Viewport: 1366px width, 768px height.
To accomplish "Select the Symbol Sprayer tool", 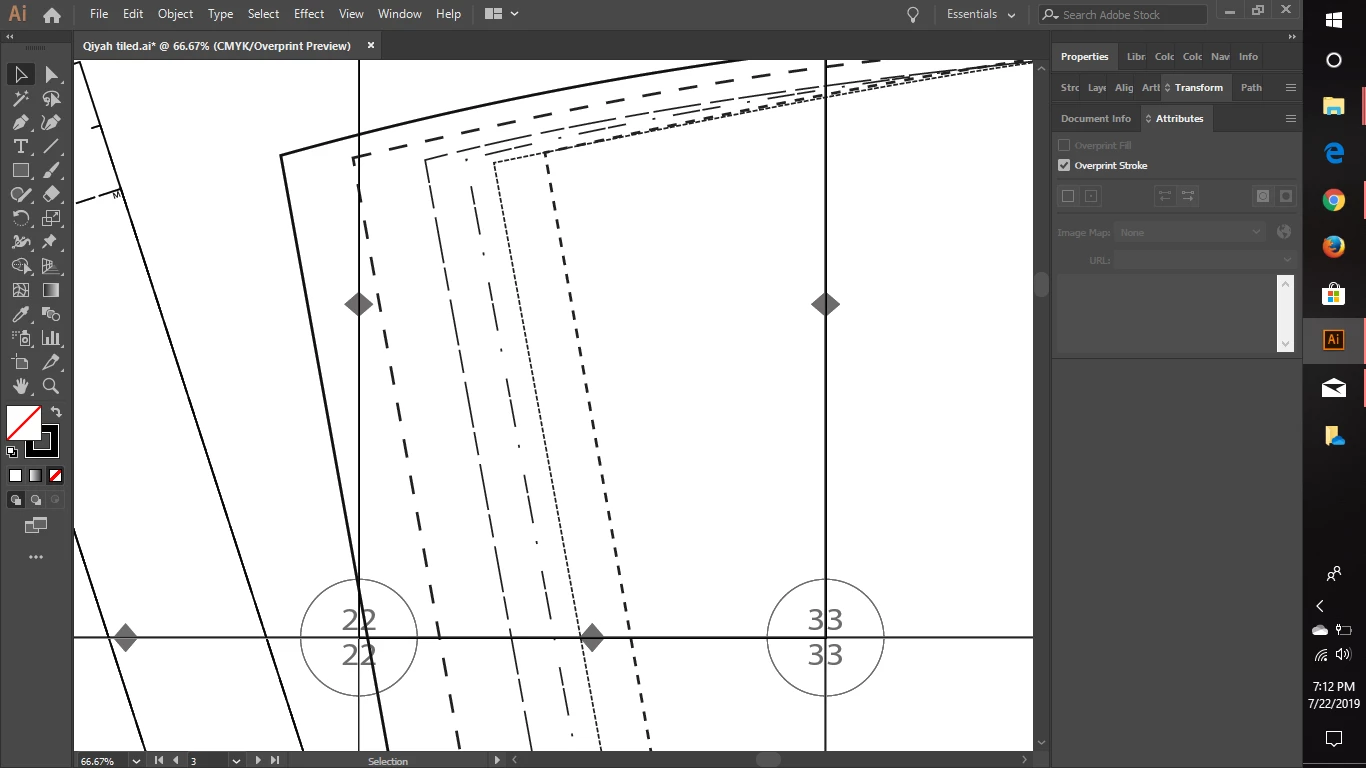I will point(20,338).
